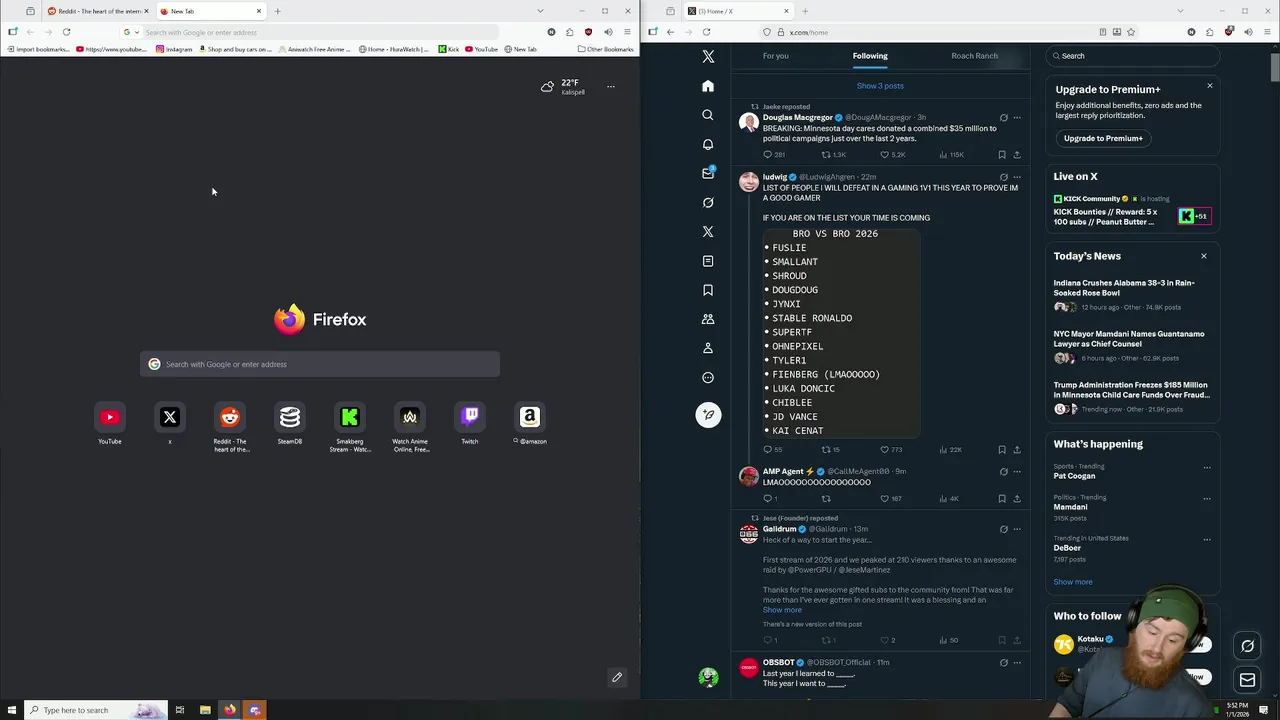1280x720 pixels.
Task: Open more options for Galidrum post
Action: point(1017,529)
